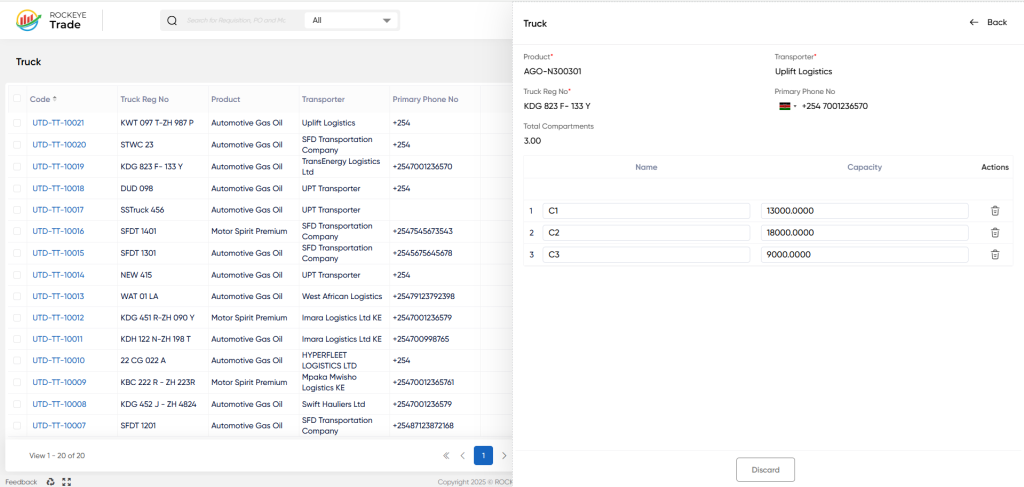The width and height of the screenshot is (1024, 487).
Task: Click phone number +254 7001236570
Action: coord(835,106)
